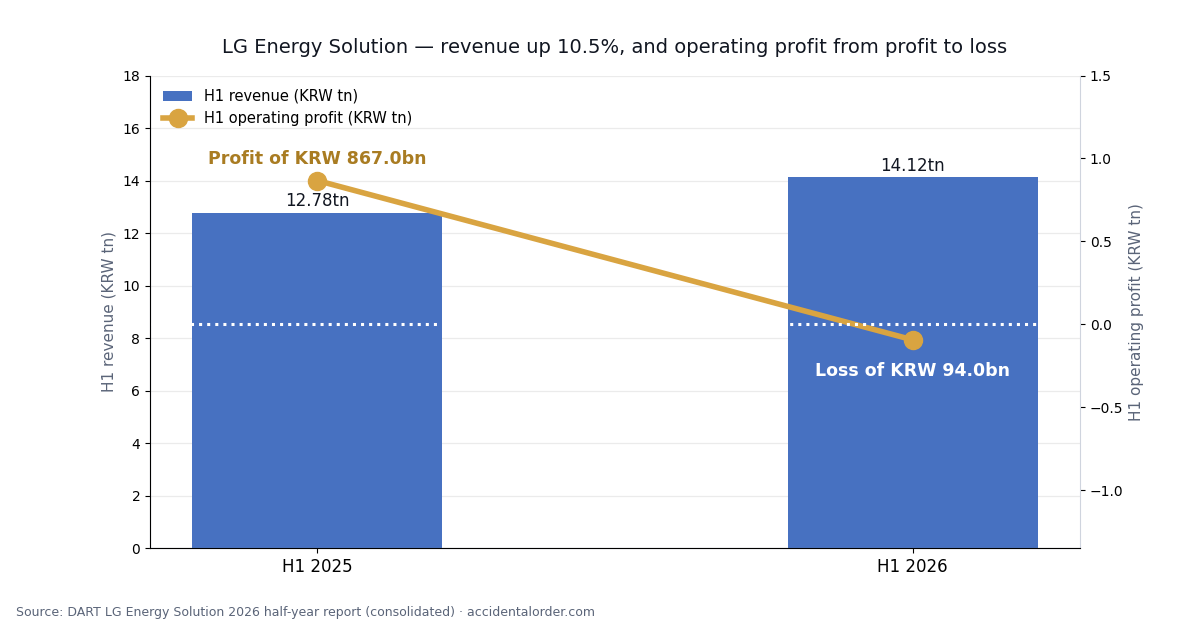Screen dimensions: 1200x630
Task: Click the left axis tick label 6
Action: [x=135, y=391]
